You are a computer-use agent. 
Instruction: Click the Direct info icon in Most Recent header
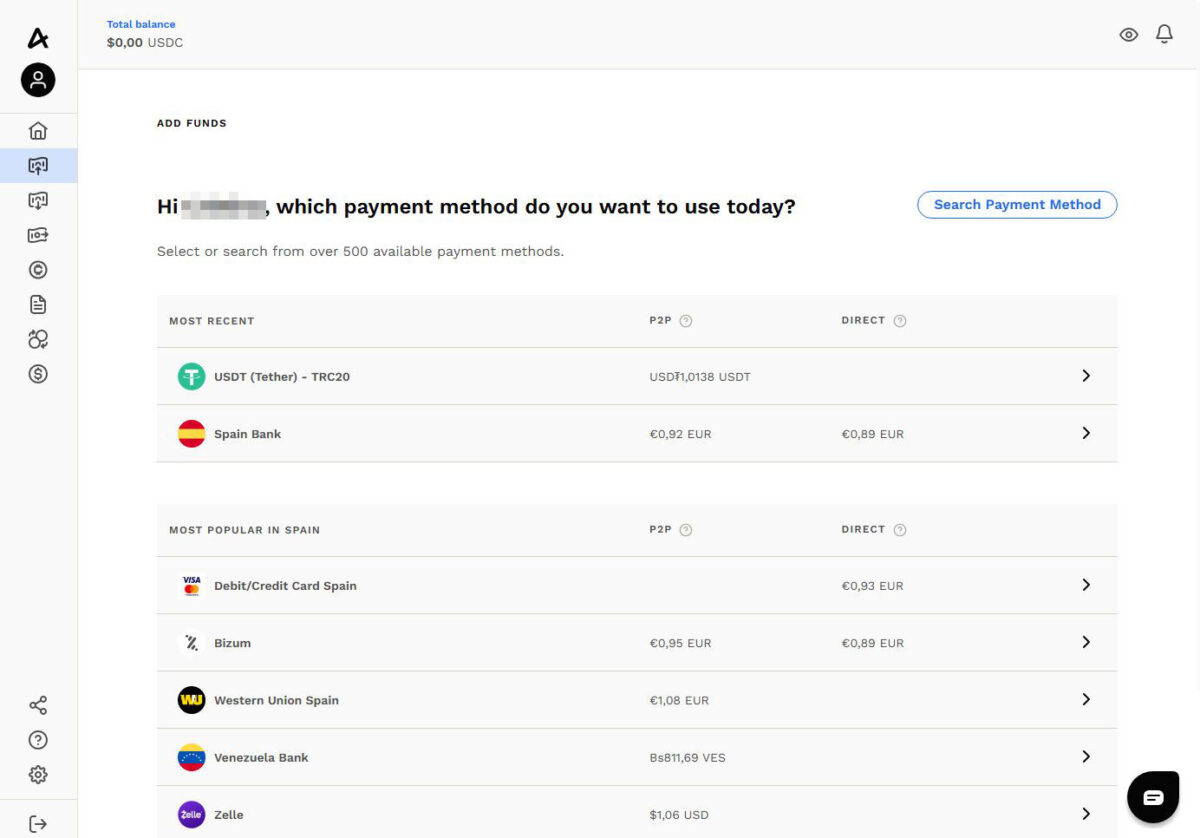900,321
